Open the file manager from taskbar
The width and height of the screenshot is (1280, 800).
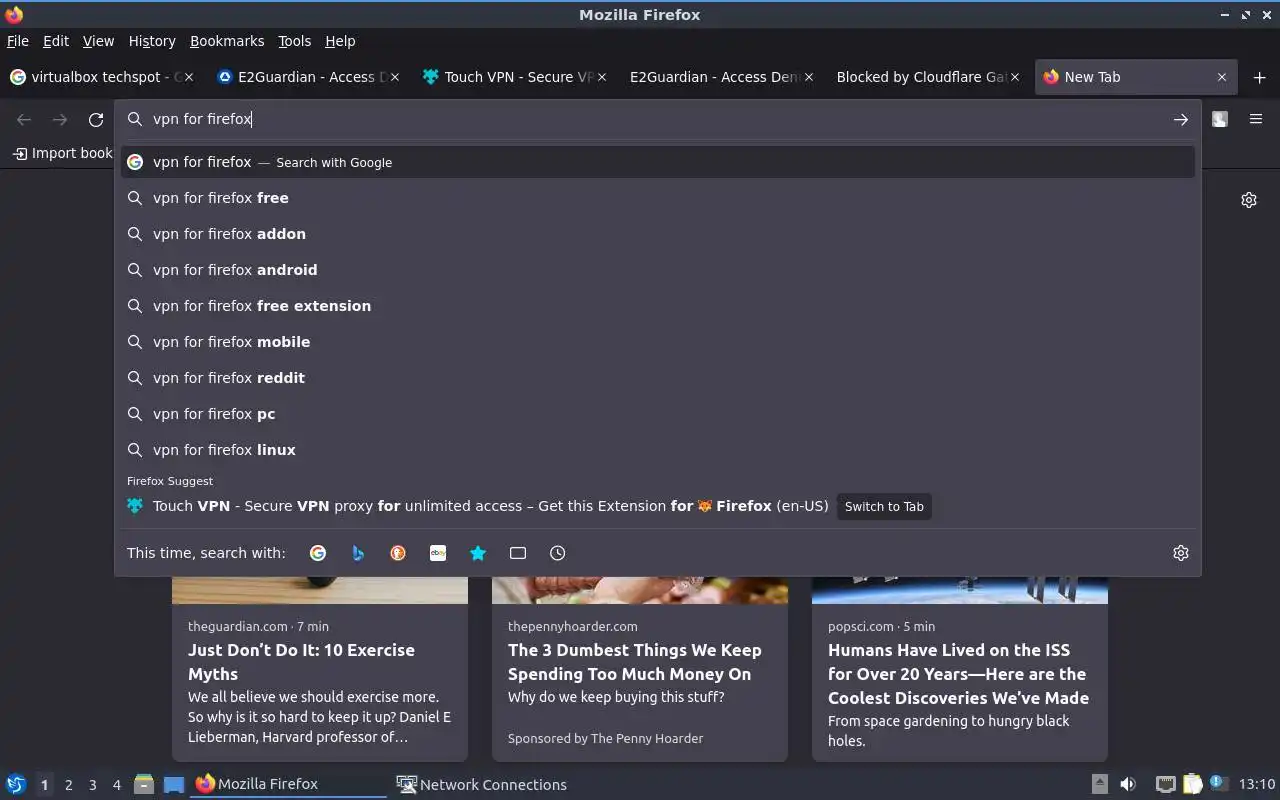click(144, 784)
